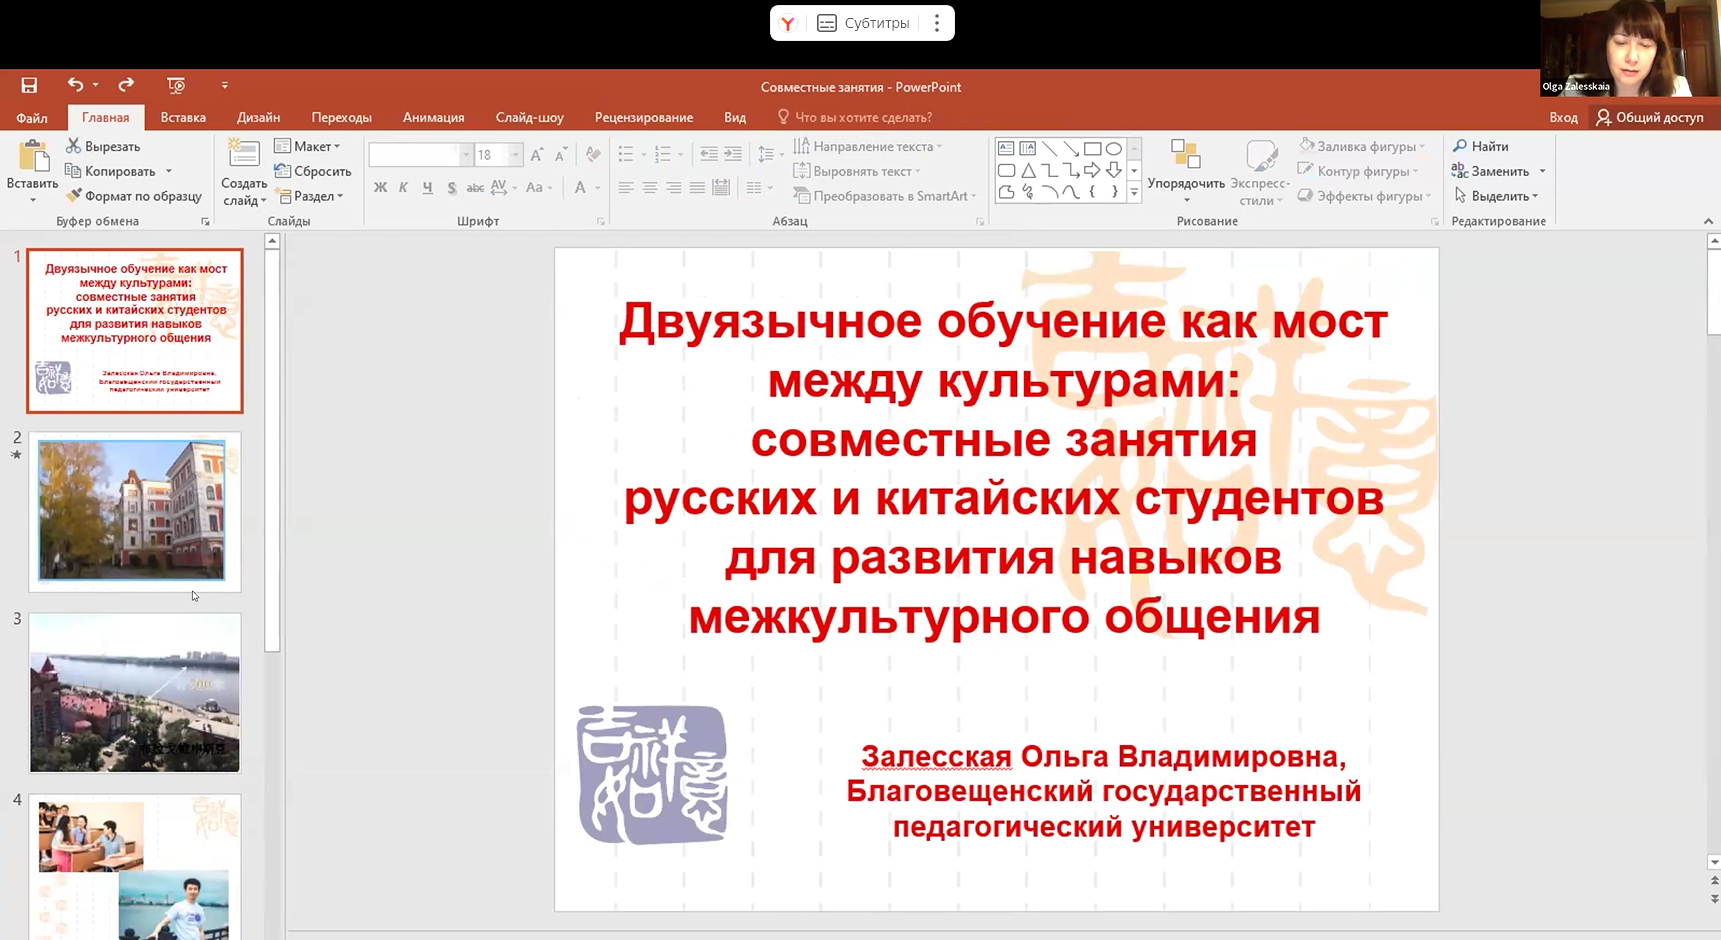Create a new slide (Создать слайд)
Image resolution: width=1721 pixels, height=940 pixels.
pyautogui.click(x=243, y=158)
